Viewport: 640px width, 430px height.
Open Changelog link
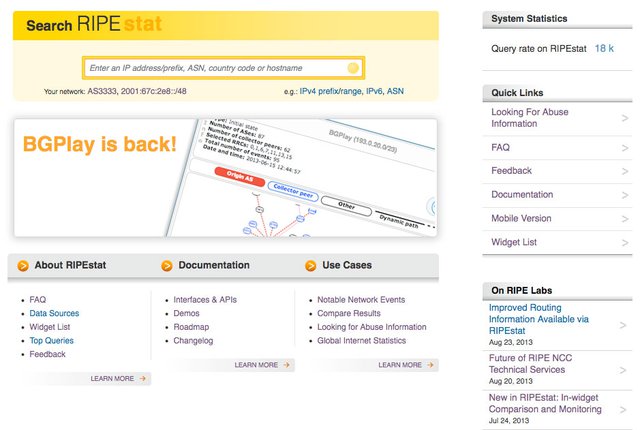tap(193, 341)
